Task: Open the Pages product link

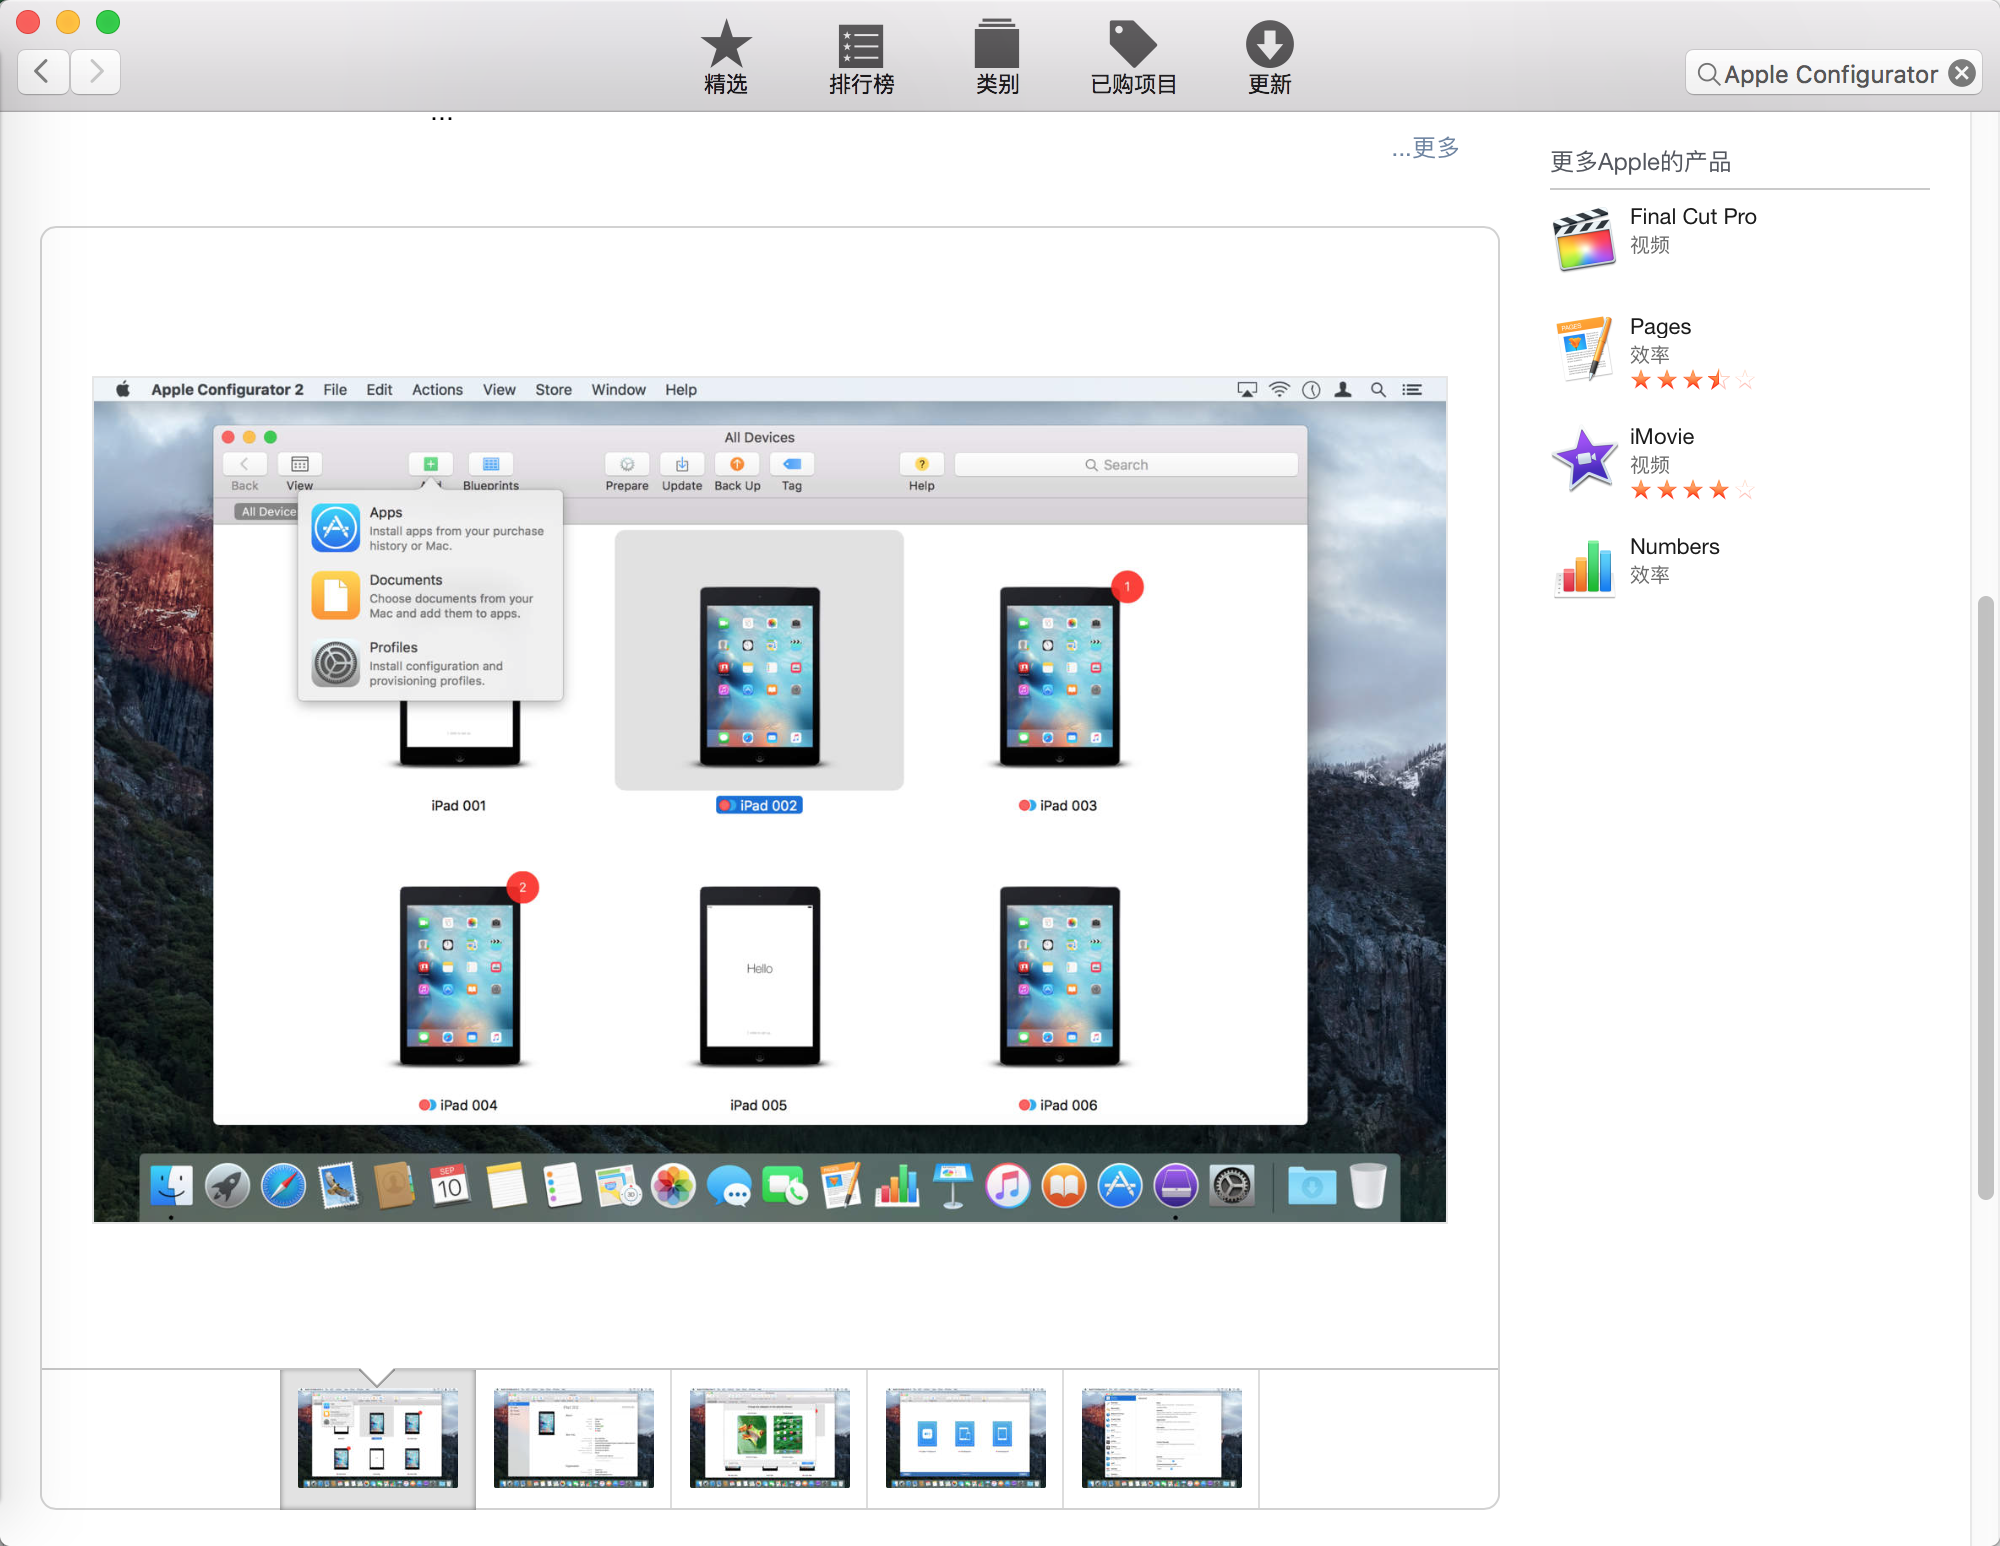Action: pyautogui.click(x=1660, y=327)
